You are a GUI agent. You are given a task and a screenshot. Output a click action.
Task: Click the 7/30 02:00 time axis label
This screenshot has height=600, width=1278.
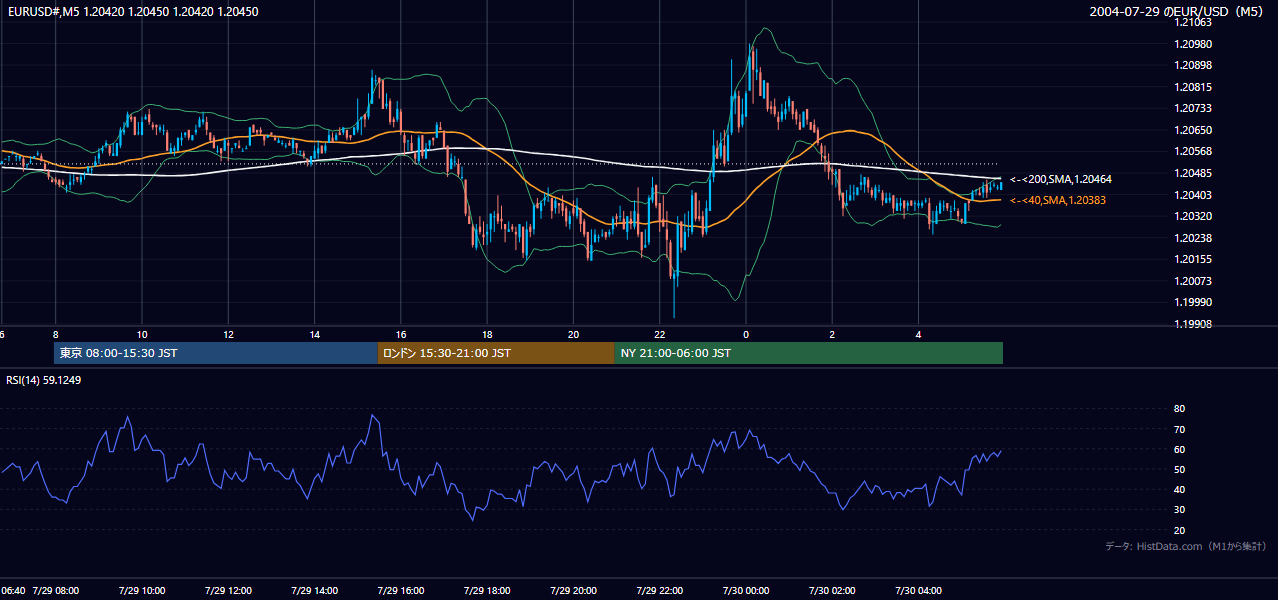(x=832, y=590)
